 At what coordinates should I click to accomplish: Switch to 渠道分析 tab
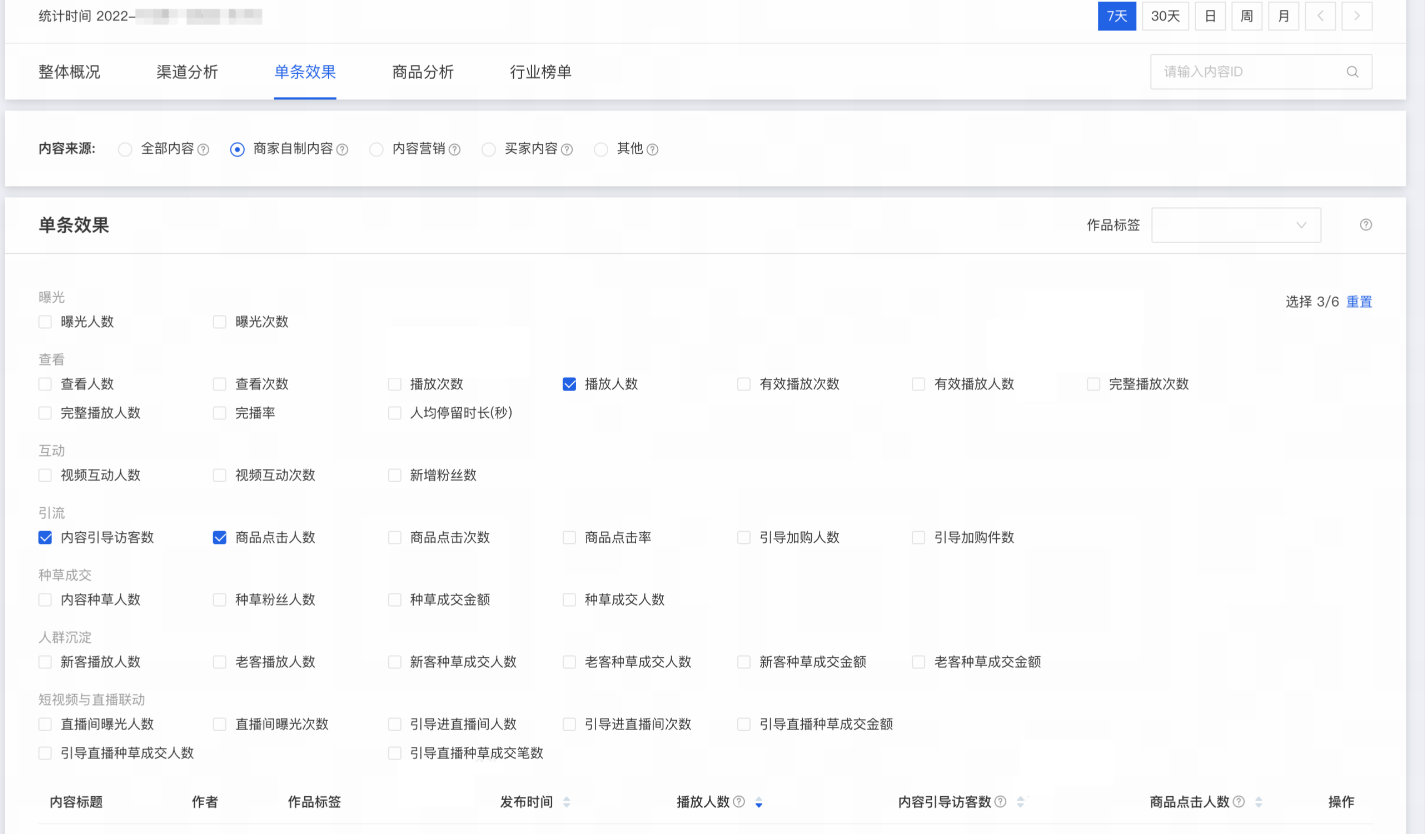pos(187,72)
